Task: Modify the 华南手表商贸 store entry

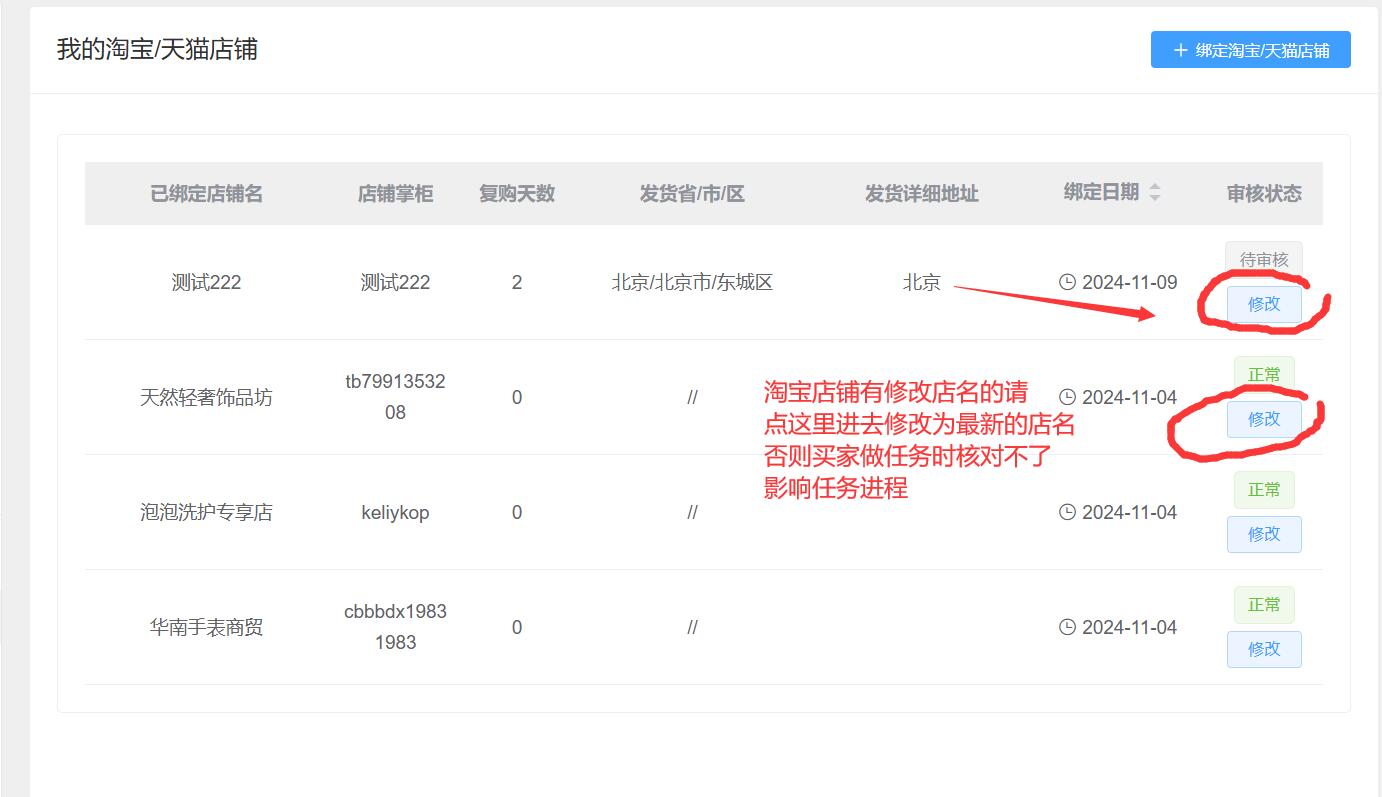Action: click(x=1264, y=649)
